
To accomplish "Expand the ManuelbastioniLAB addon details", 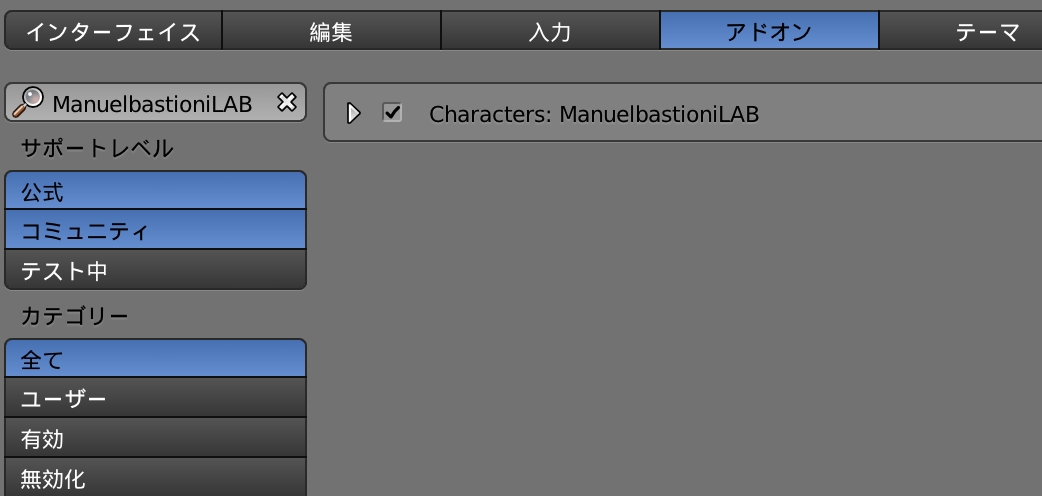I will [354, 114].
